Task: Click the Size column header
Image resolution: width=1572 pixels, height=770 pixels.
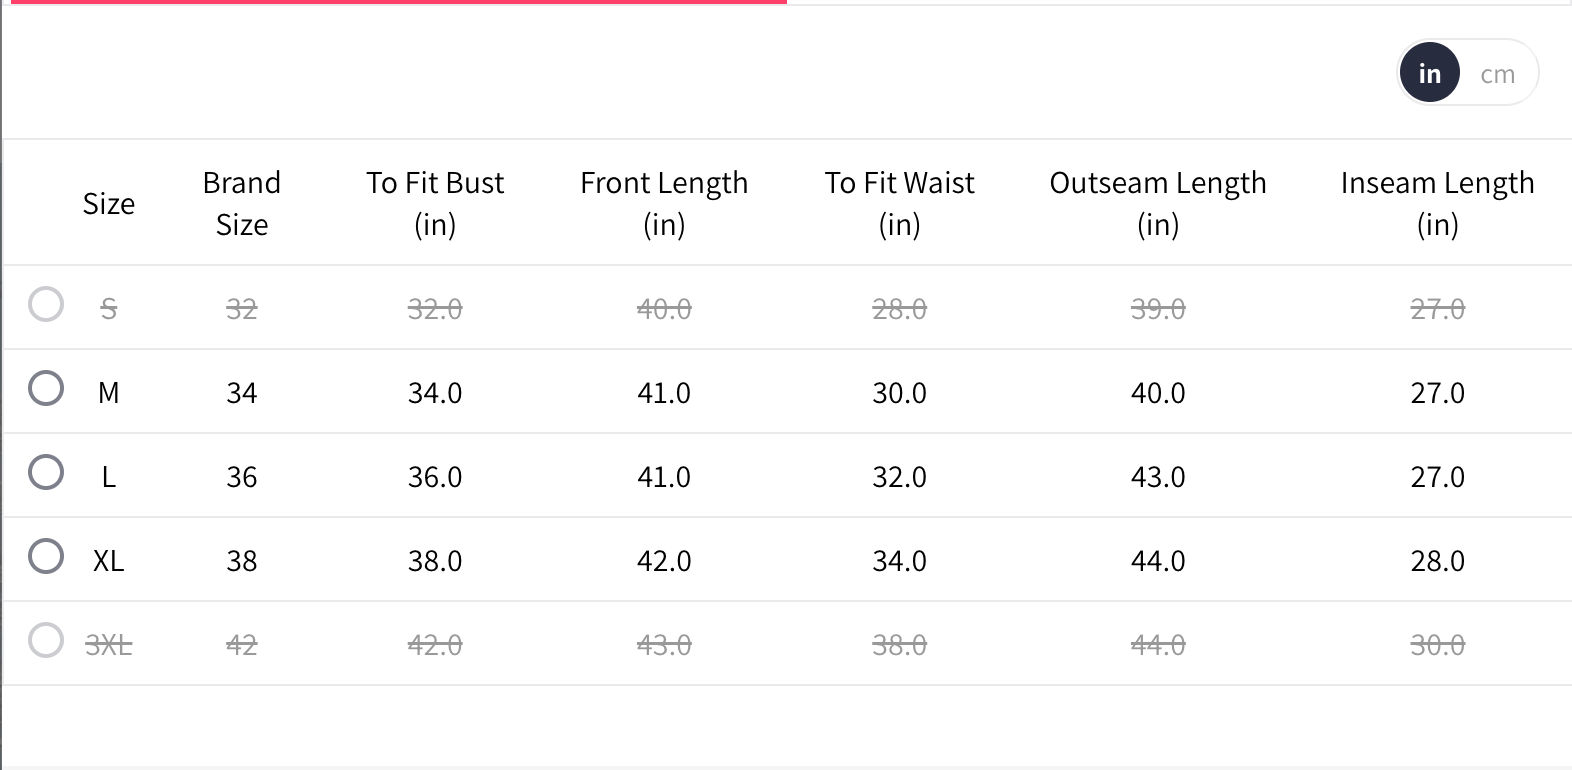Action: coord(108,204)
